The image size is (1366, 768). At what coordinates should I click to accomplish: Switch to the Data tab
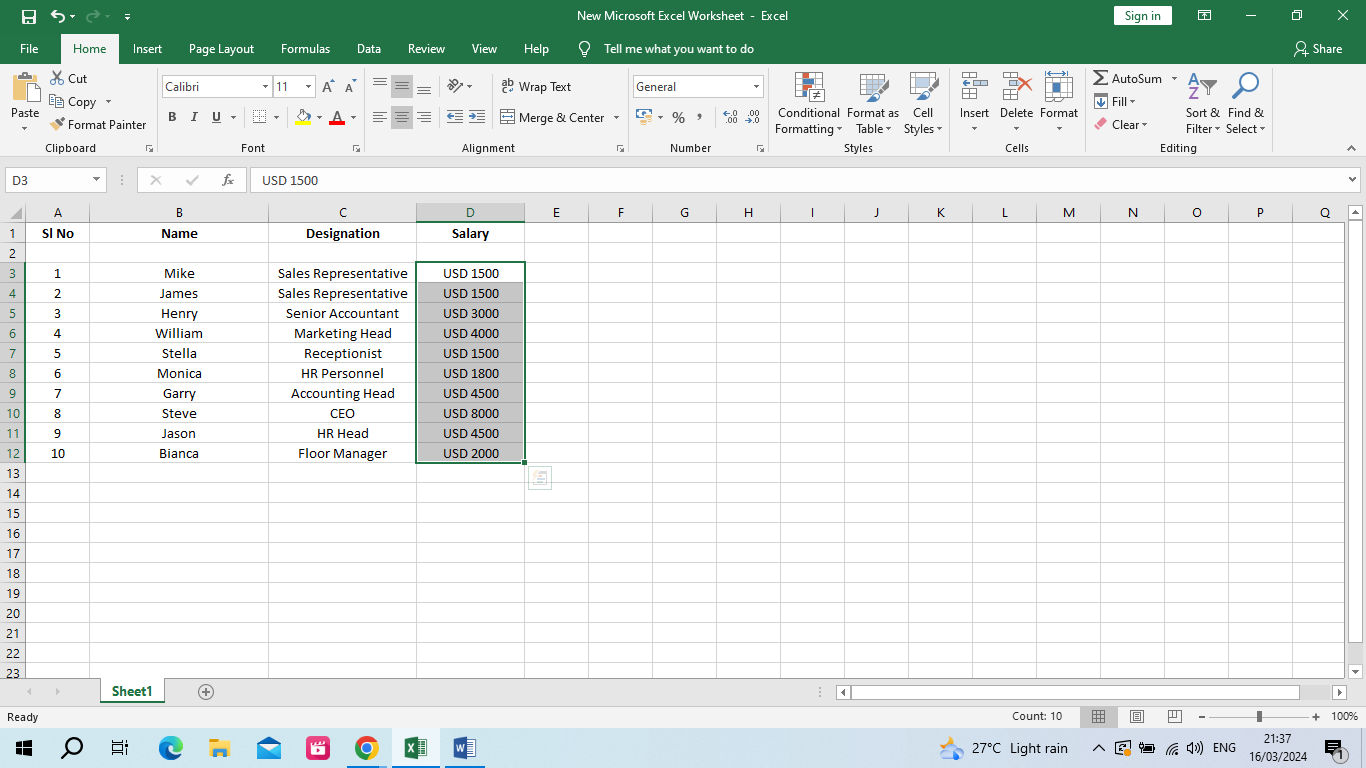pos(369,48)
